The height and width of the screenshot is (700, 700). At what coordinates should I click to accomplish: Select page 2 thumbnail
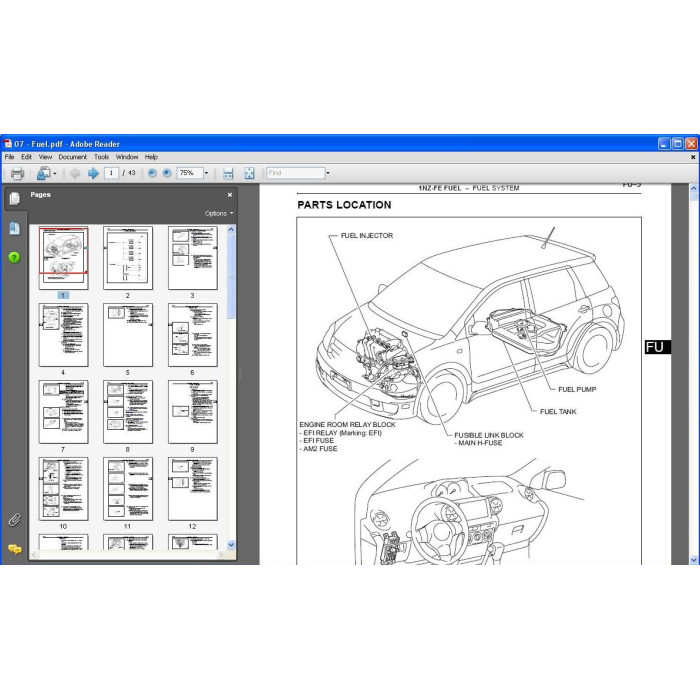click(128, 258)
